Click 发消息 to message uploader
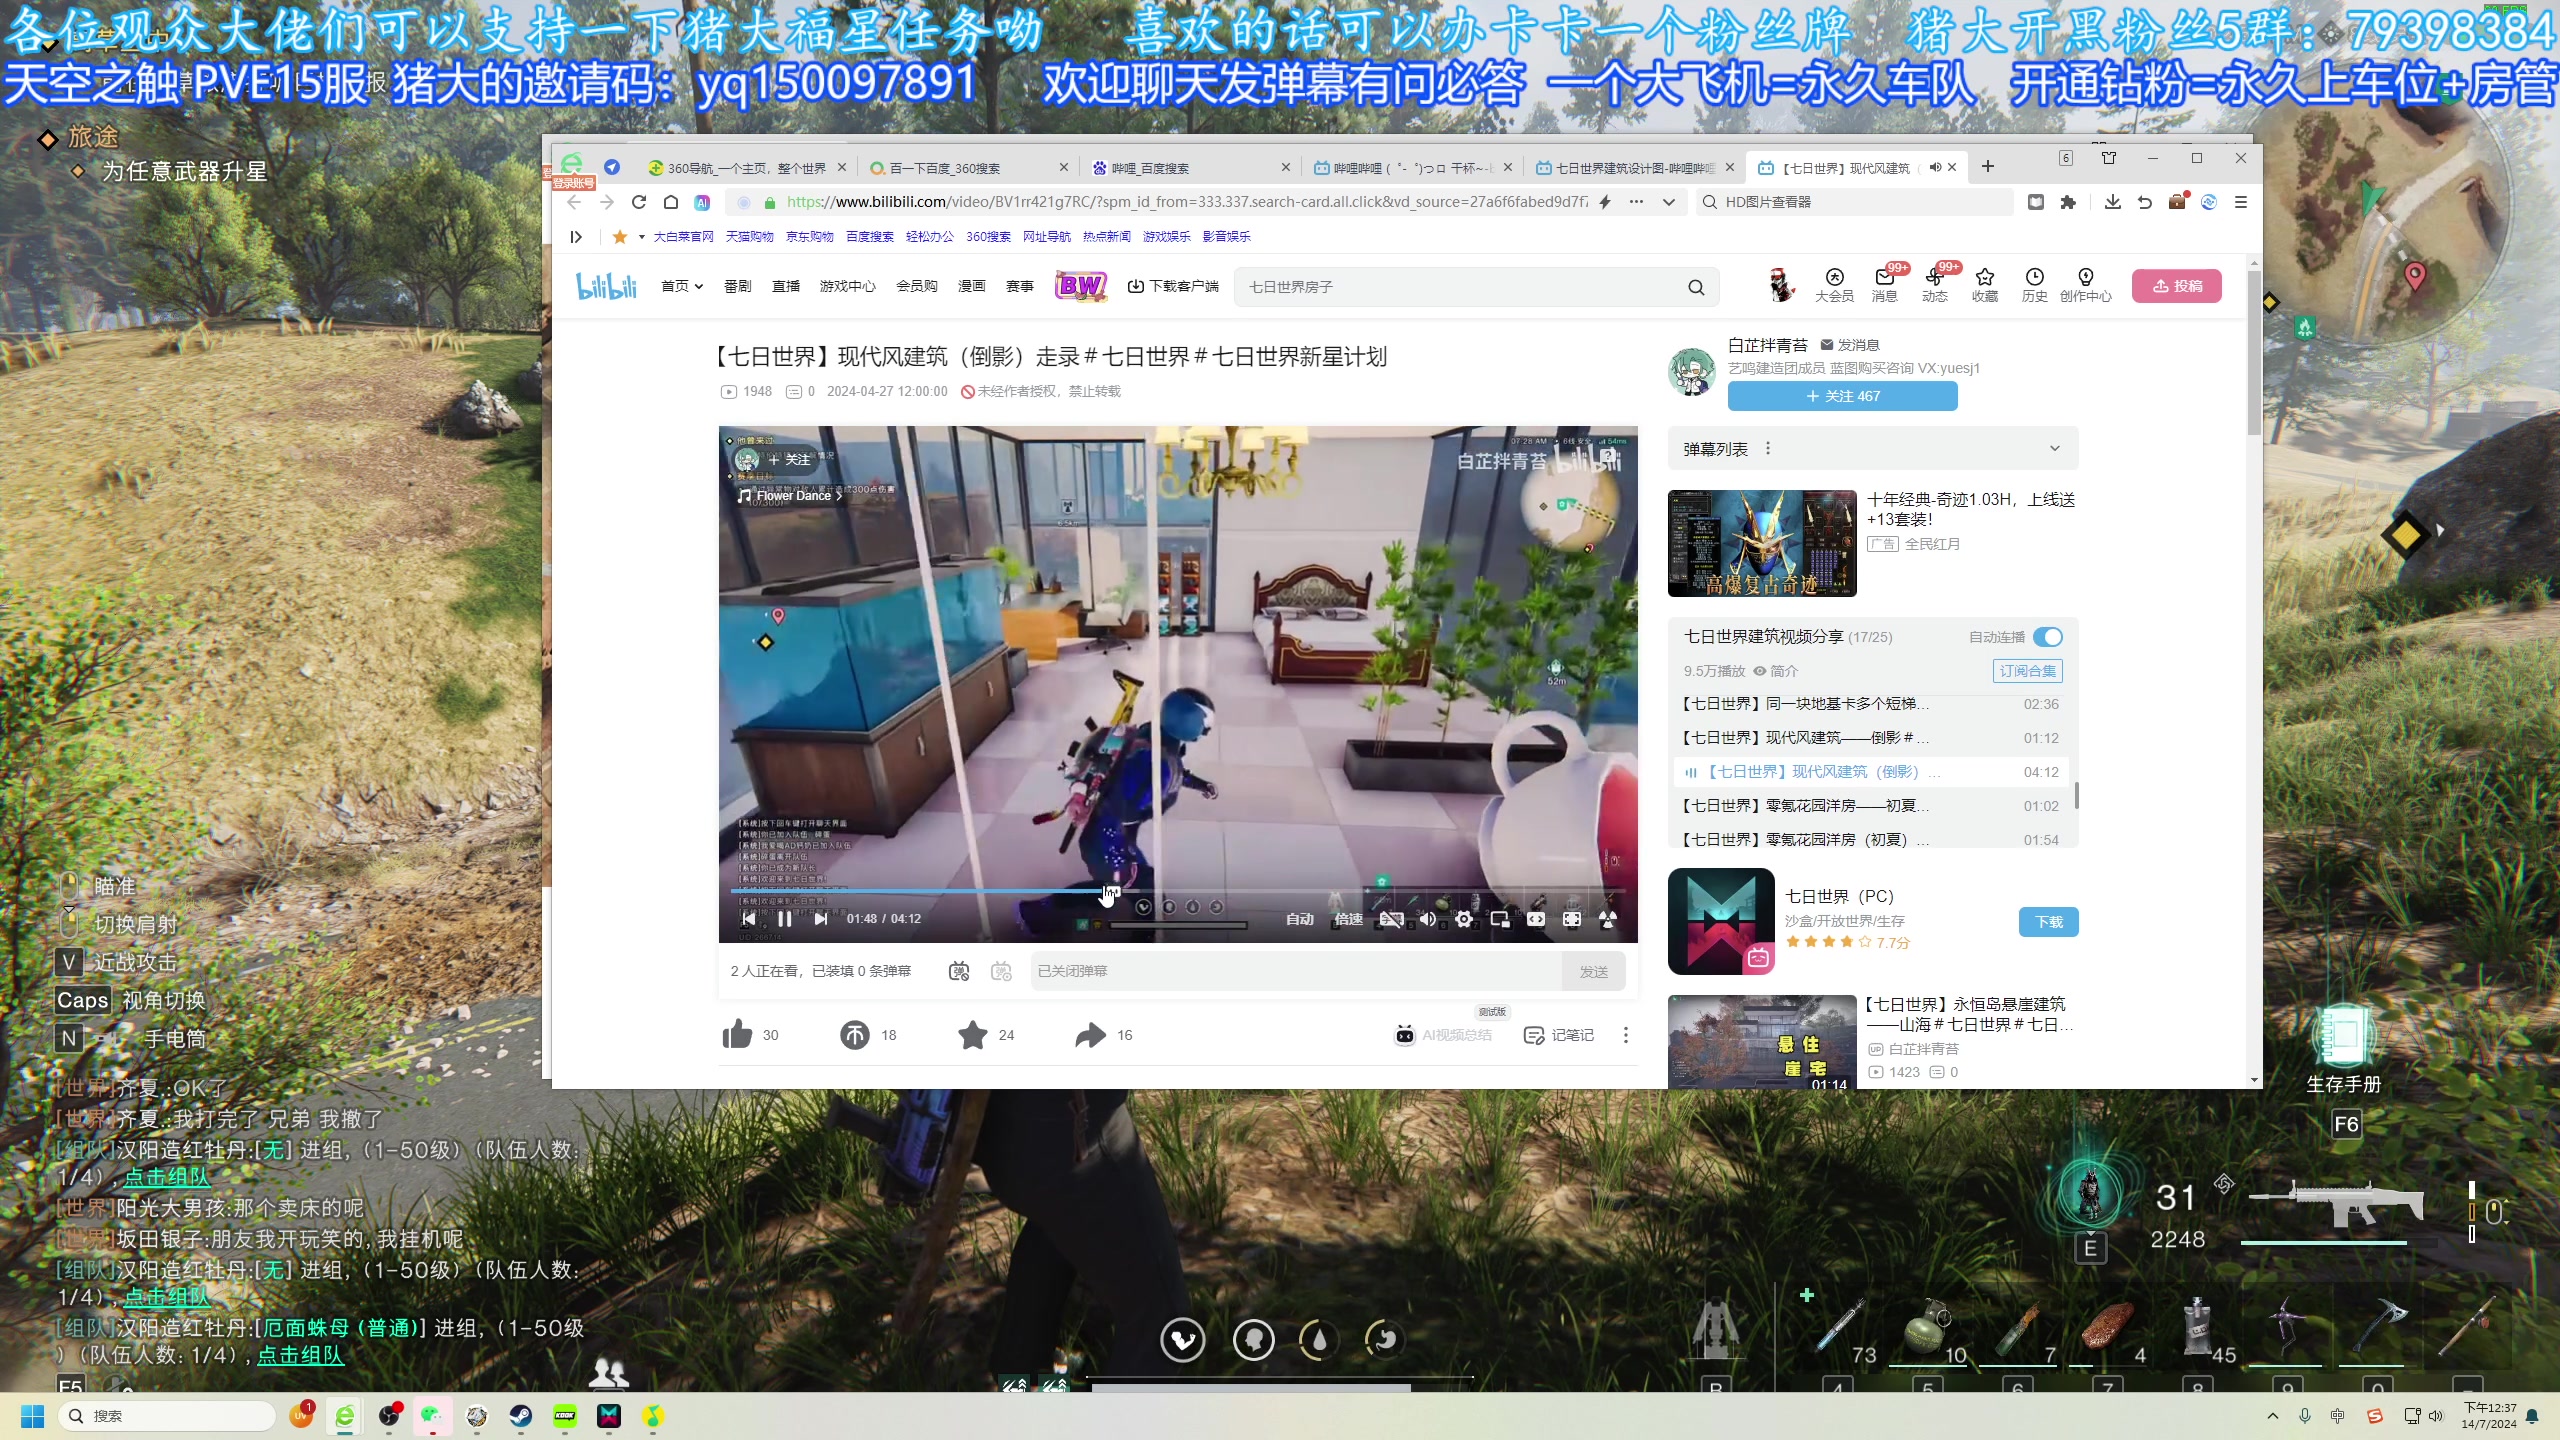 [1850, 345]
